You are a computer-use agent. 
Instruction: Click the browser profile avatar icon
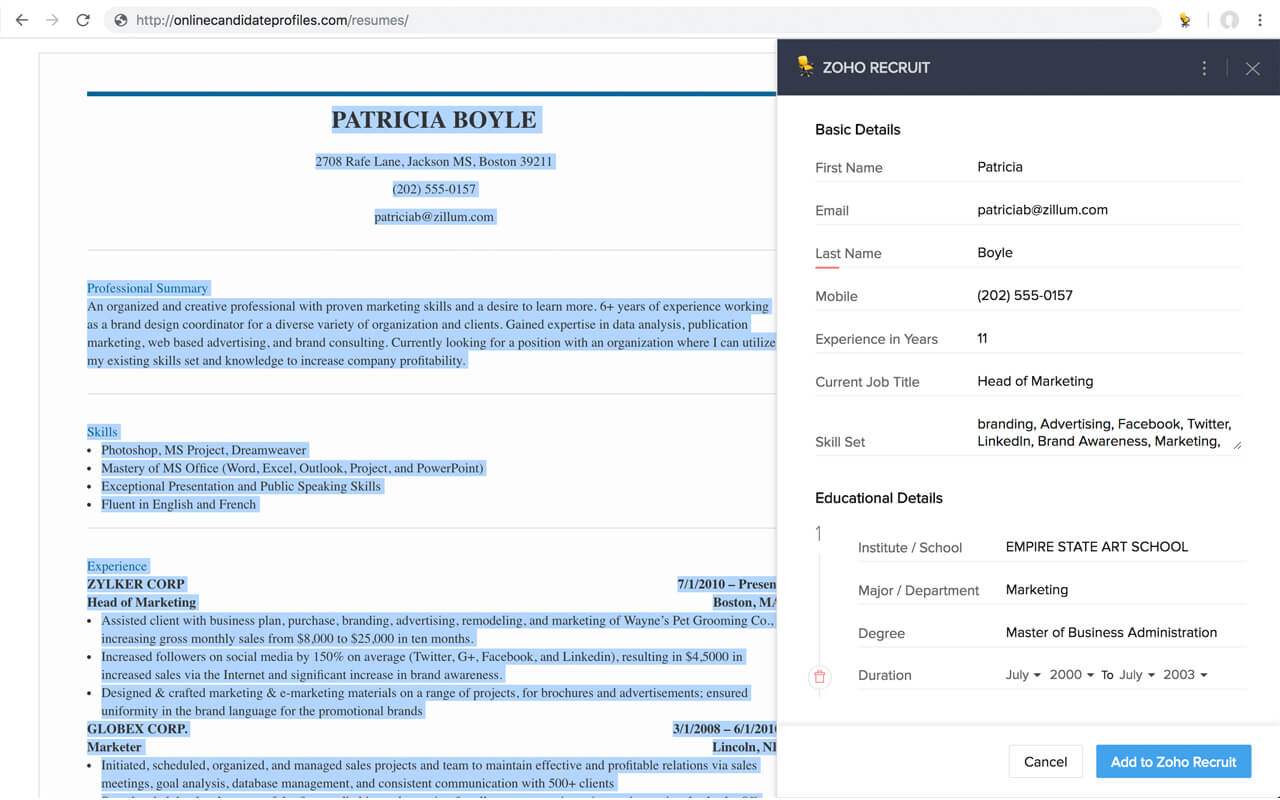click(x=1228, y=19)
